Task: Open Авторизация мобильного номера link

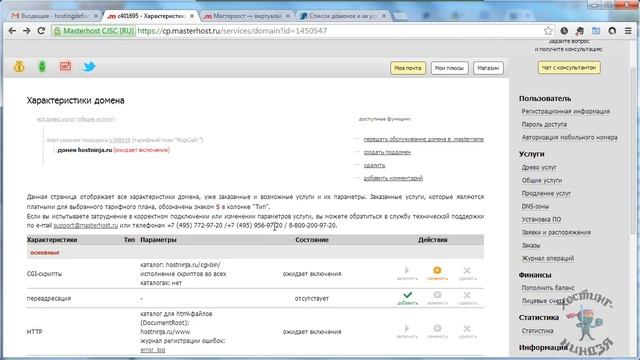Action: click(569, 138)
